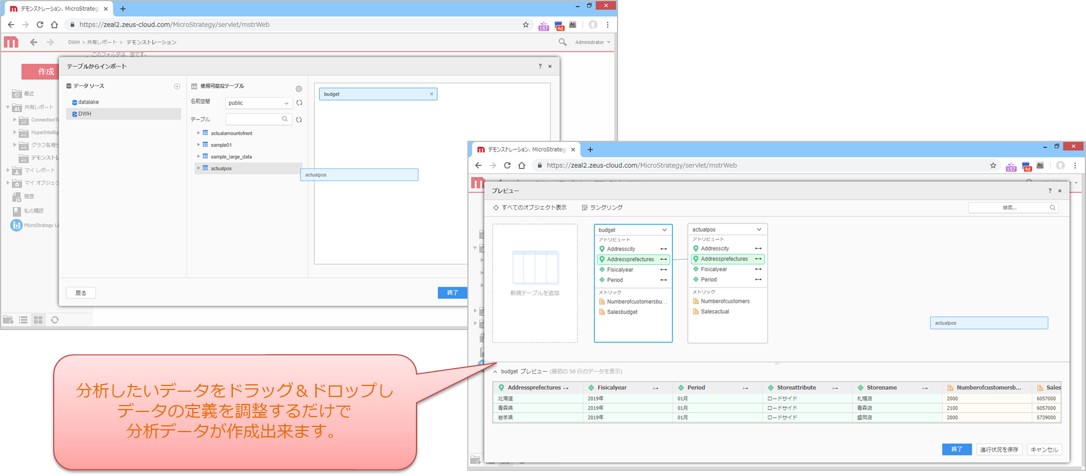The image size is (1086, 476).
Task: Click preview dialog search field
Action: point(1013,208)
